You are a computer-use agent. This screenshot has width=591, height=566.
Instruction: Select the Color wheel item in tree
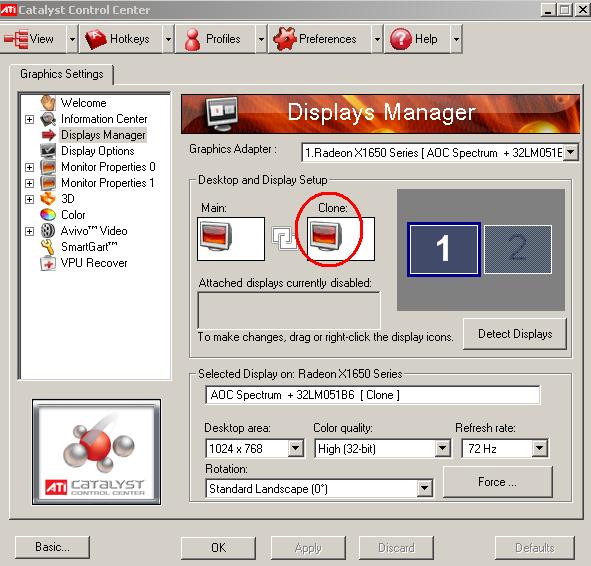pos(48,215)
